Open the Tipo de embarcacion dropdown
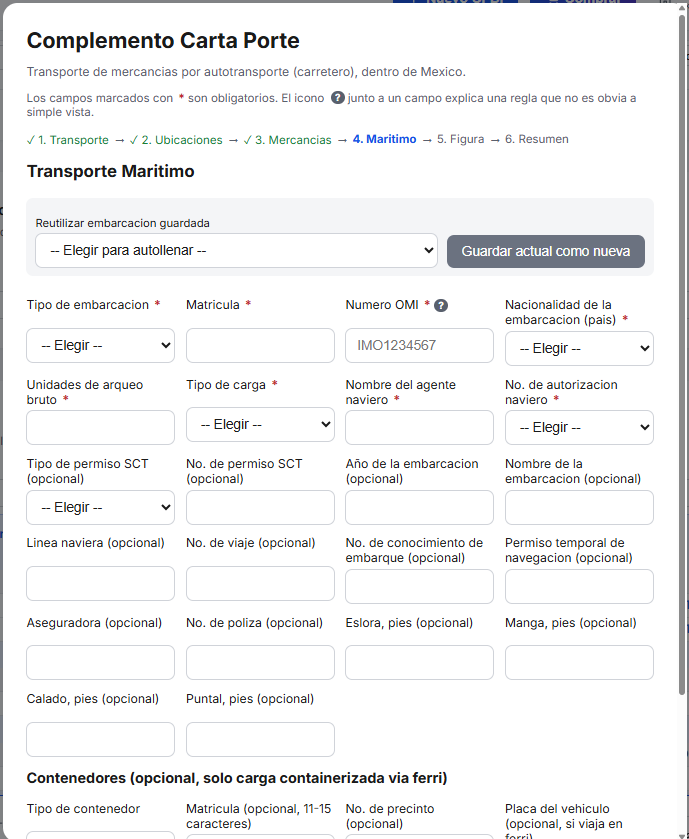Image resolution: width=689 pixels, height=839 pixels. point(101,346)
